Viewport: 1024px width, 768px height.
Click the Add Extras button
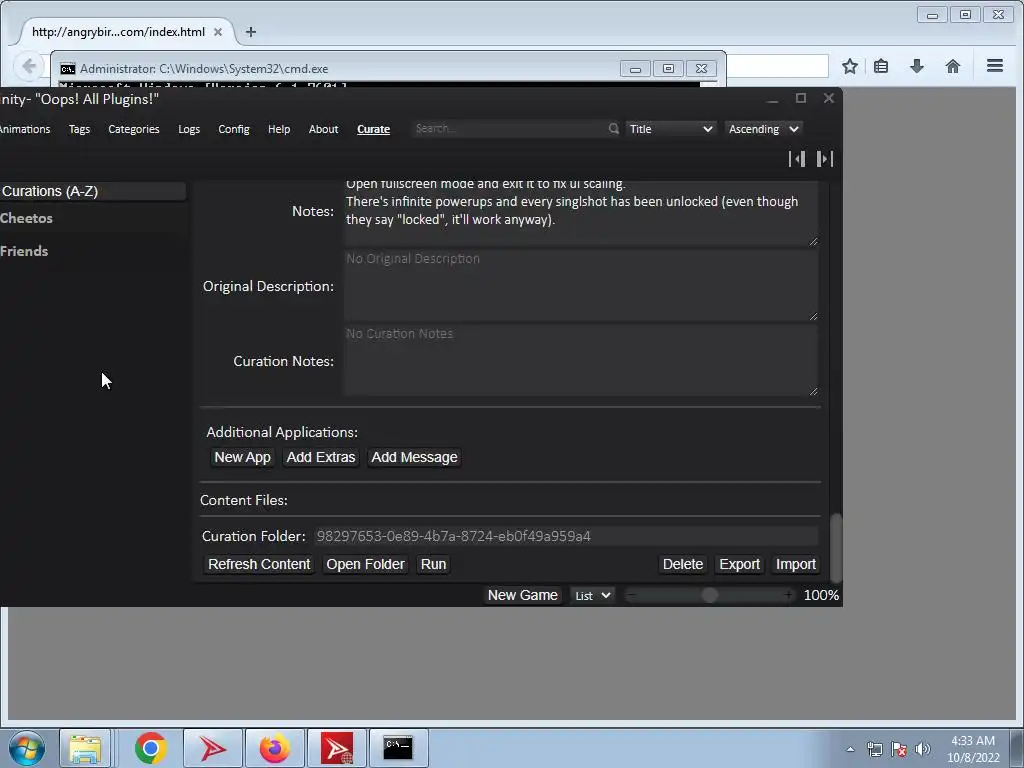[321, 457]
